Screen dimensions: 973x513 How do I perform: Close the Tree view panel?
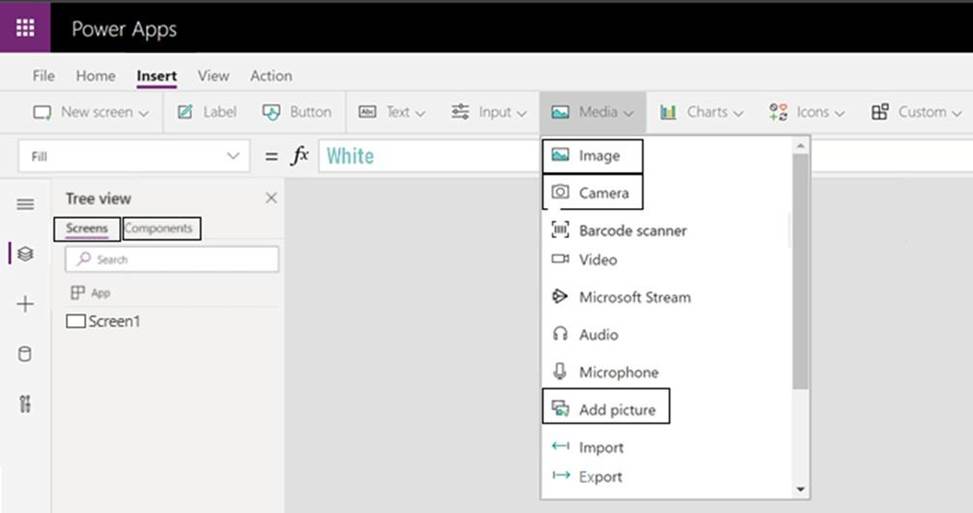pos(271,198)
